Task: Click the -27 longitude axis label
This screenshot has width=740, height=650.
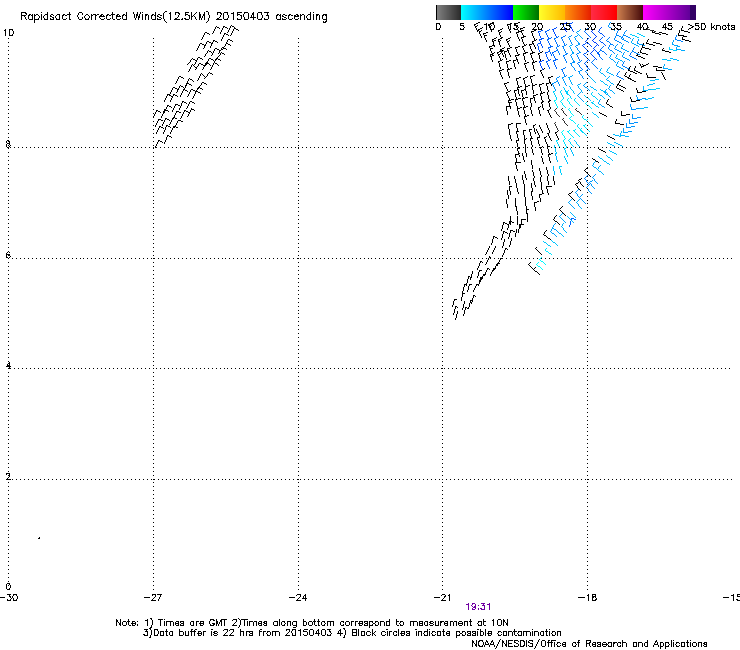Action: 153,598
